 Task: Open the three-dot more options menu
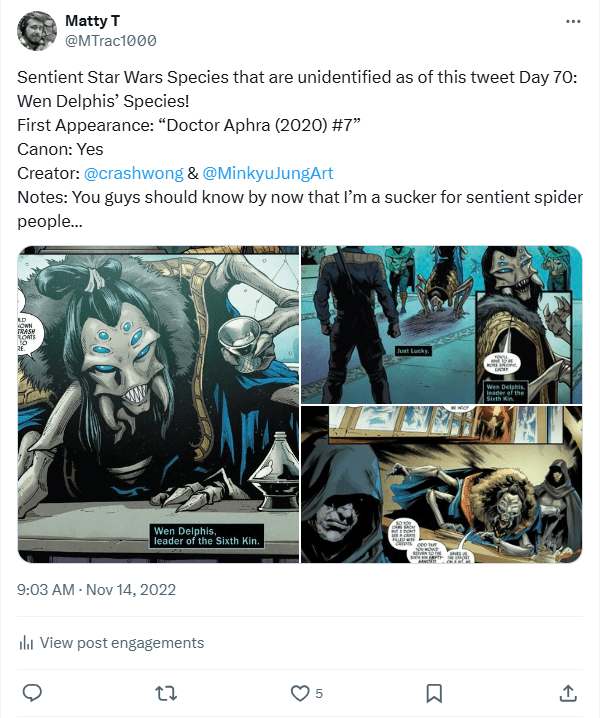572,21
